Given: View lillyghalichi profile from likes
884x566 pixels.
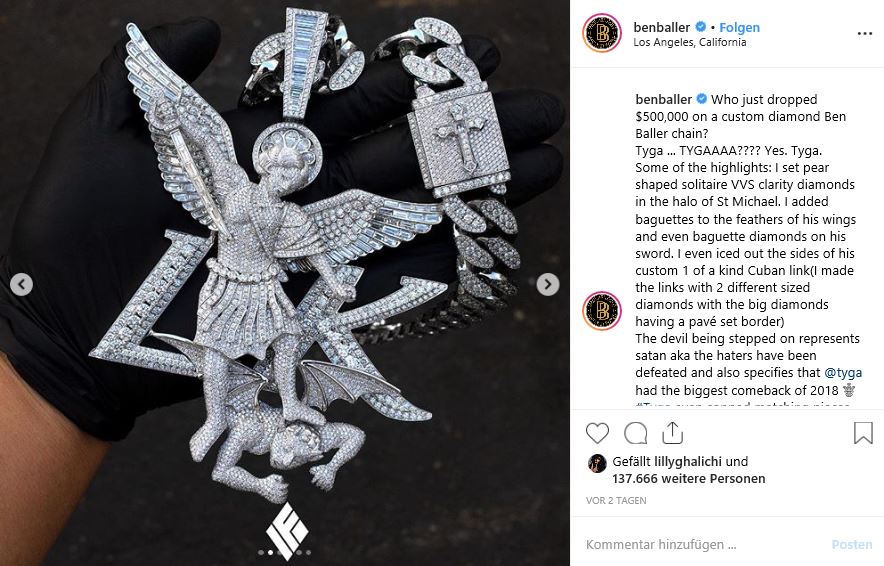Looking at the screenshot, I should pos(688,461).
